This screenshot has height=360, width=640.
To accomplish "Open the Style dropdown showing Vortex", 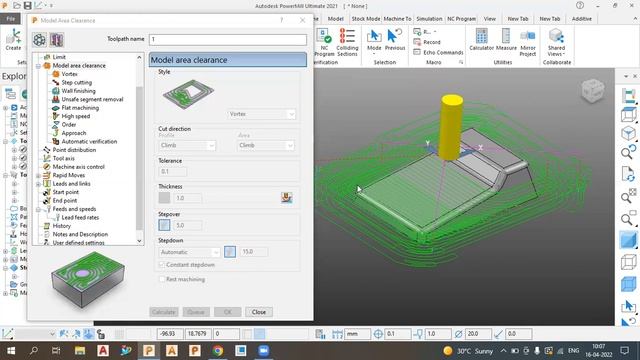I will coord(261,114).
